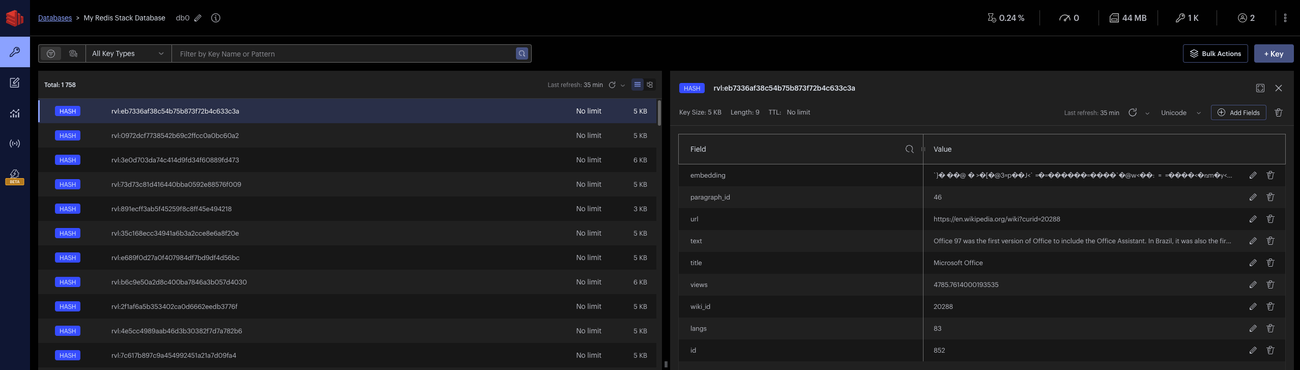The image size is (1300, 370).
Task: Delete the embedding field
Action: click(x=1270, y=175)
